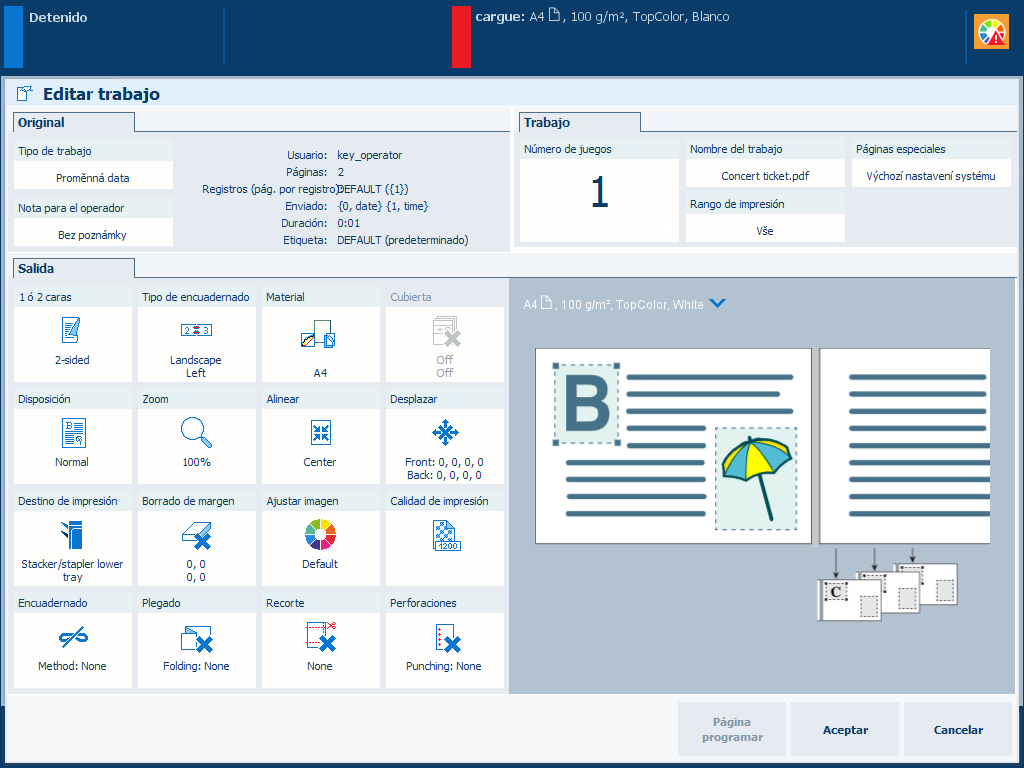
Task: Expand the A4 TopColor White media dropdown arrow
Action: coord(717,304)
